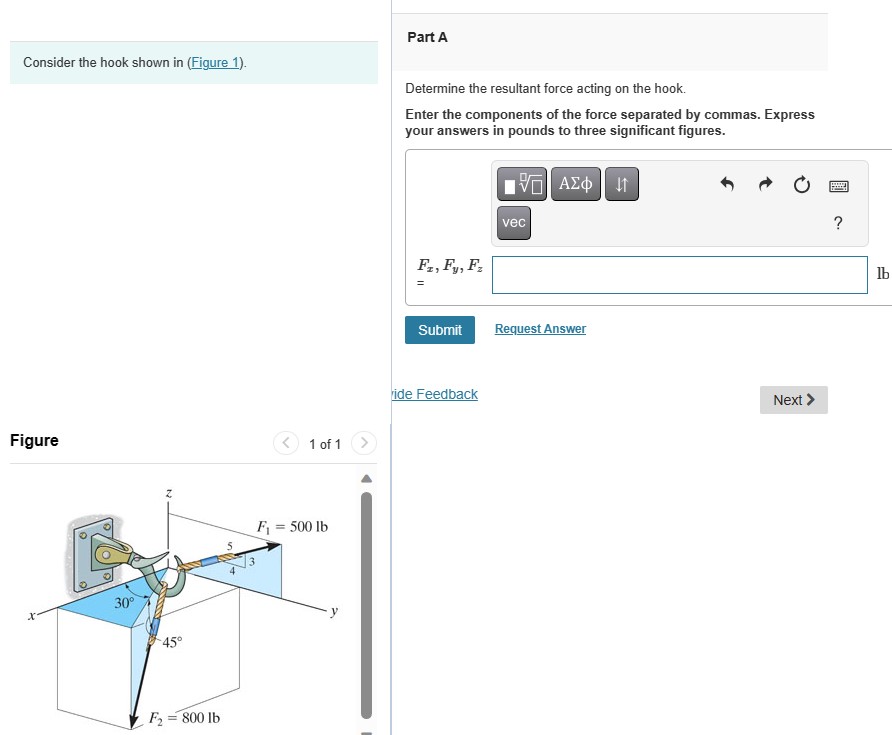Open the Request Answer link
Screen dimensions: 892x735
540,328
